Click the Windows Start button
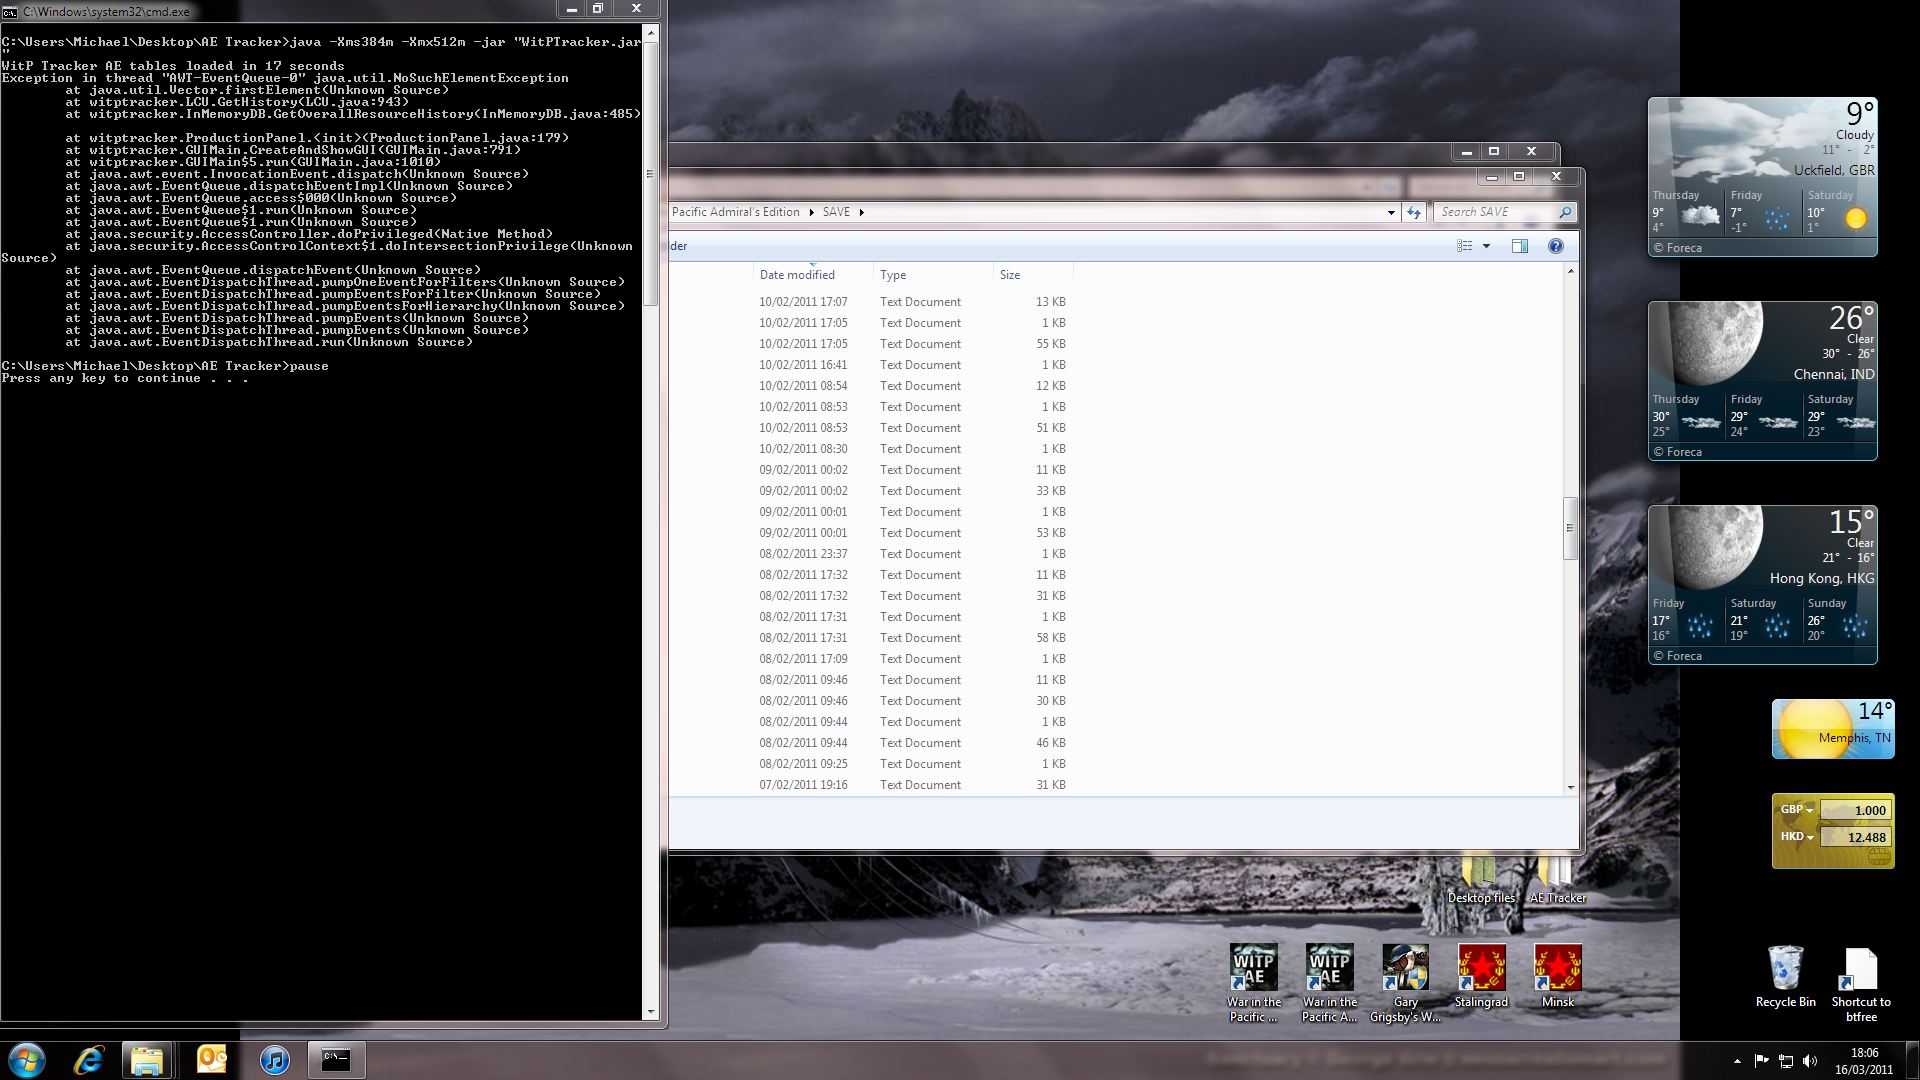This screenshot has width=1920, height=1080. click(x=27, y=1059)
